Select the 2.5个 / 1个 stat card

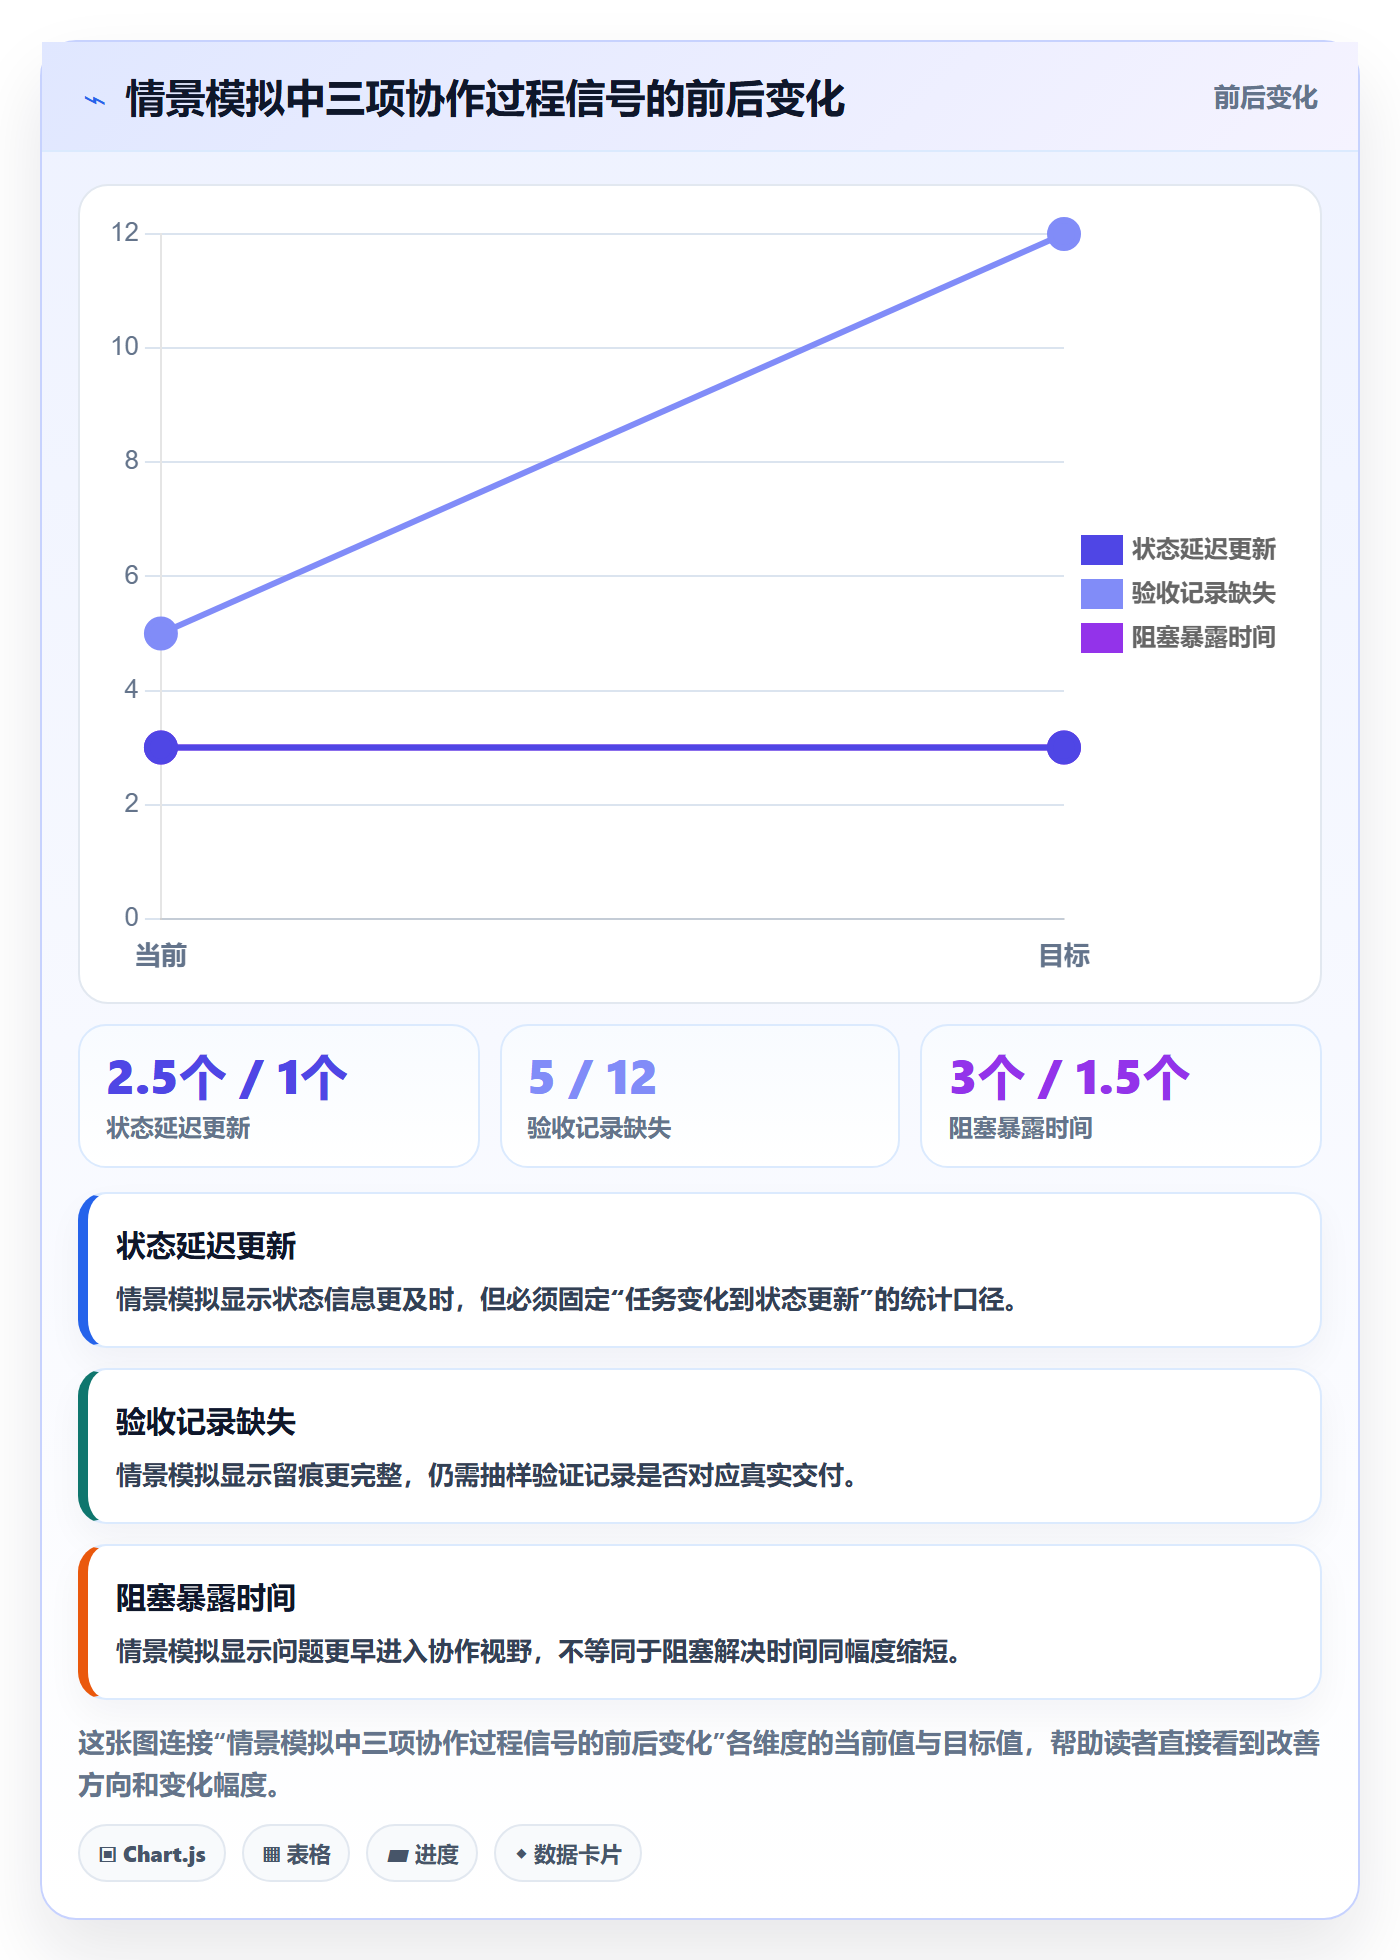coord(279,1096)
